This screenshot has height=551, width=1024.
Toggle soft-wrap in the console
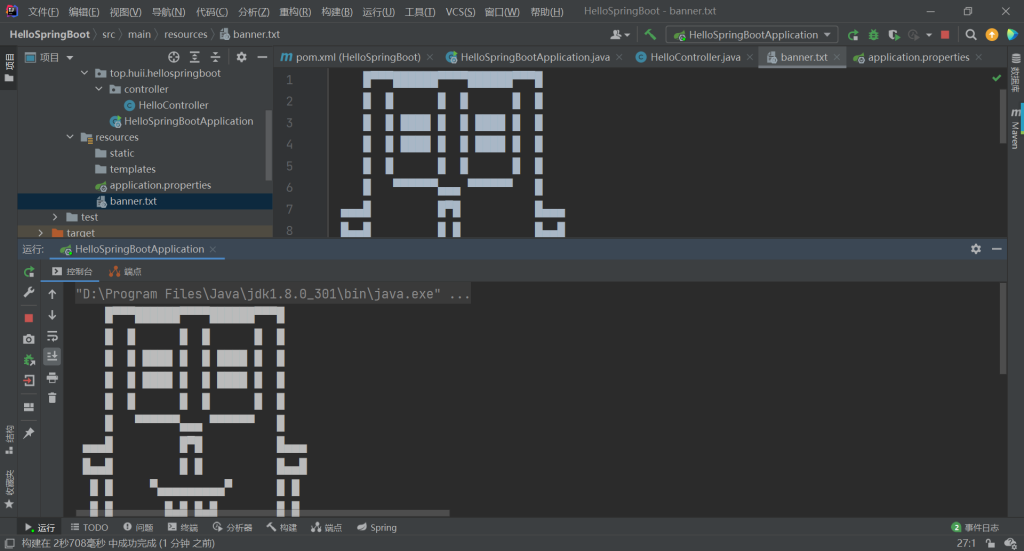click(52, 336)
